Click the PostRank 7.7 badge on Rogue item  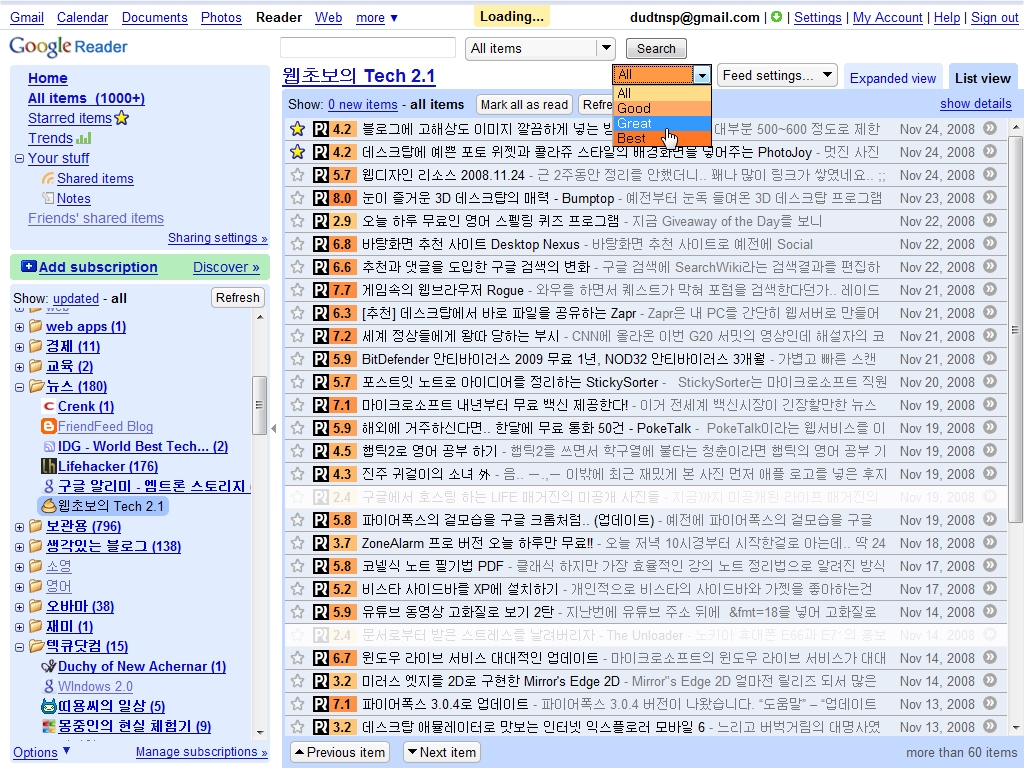(x=333, y=290)
